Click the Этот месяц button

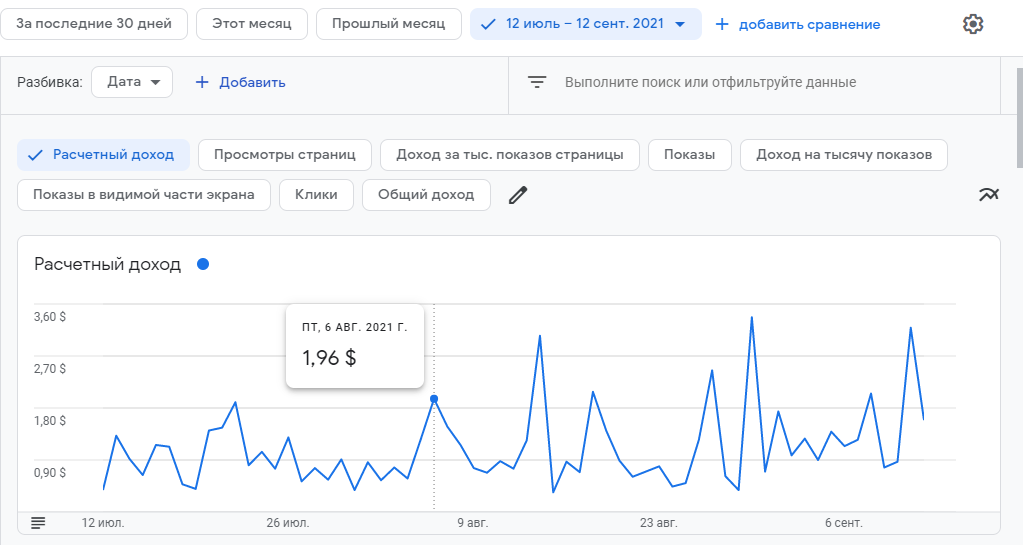tap(252, 23)
